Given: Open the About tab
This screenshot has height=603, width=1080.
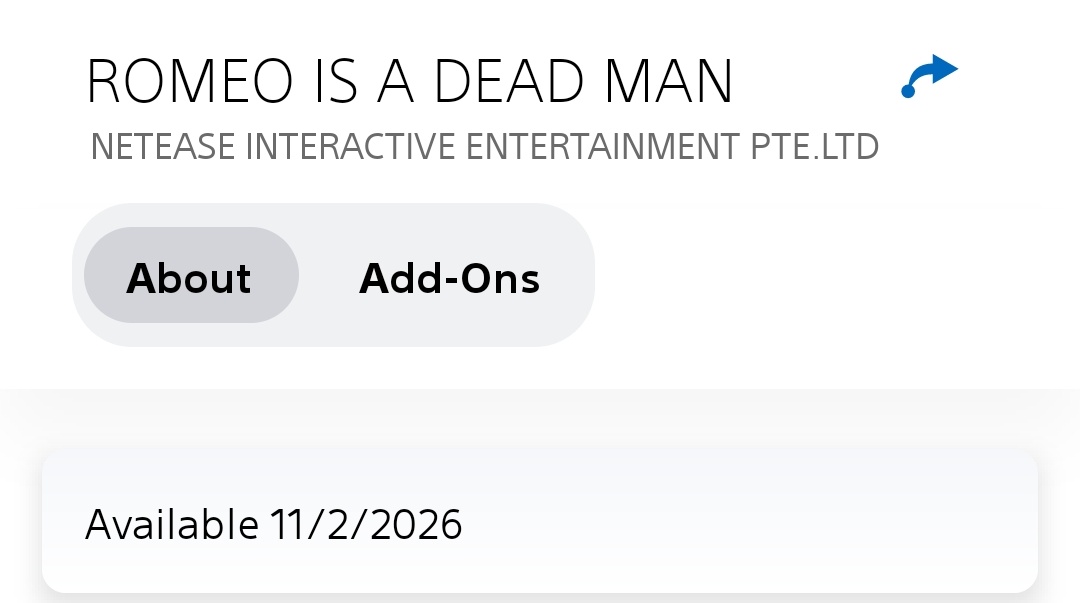Looking at the screenshot, I should pos(190,276).
